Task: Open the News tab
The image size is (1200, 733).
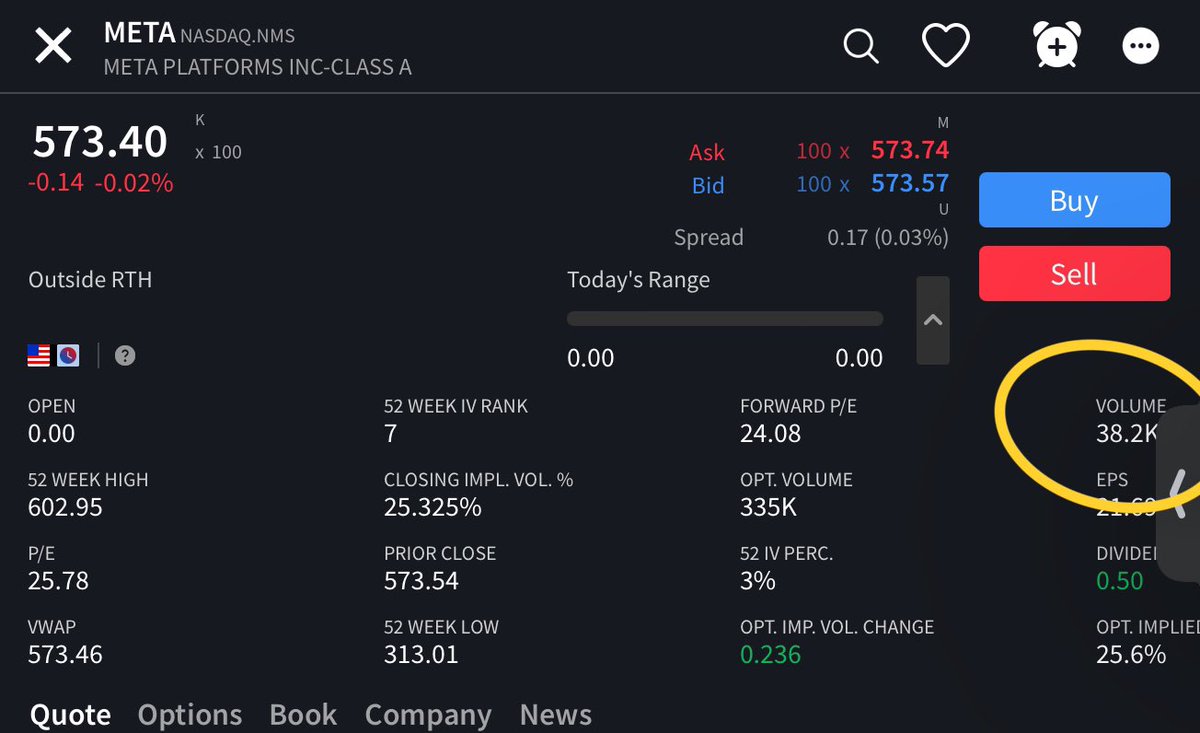Action: (556, 714)
